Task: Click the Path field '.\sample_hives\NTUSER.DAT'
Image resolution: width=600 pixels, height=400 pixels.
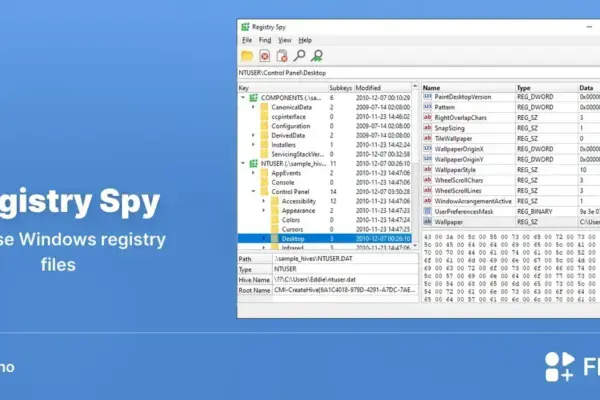Action: (346, 259)
